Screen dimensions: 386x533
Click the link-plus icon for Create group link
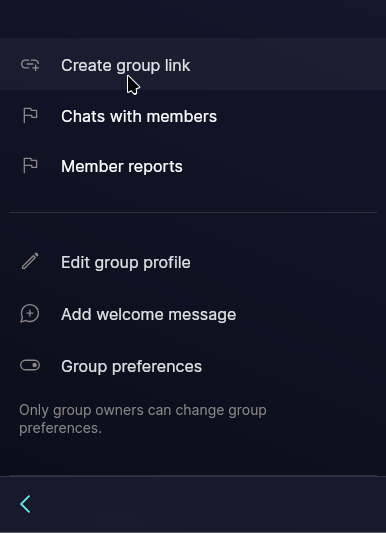pos(30,65)
